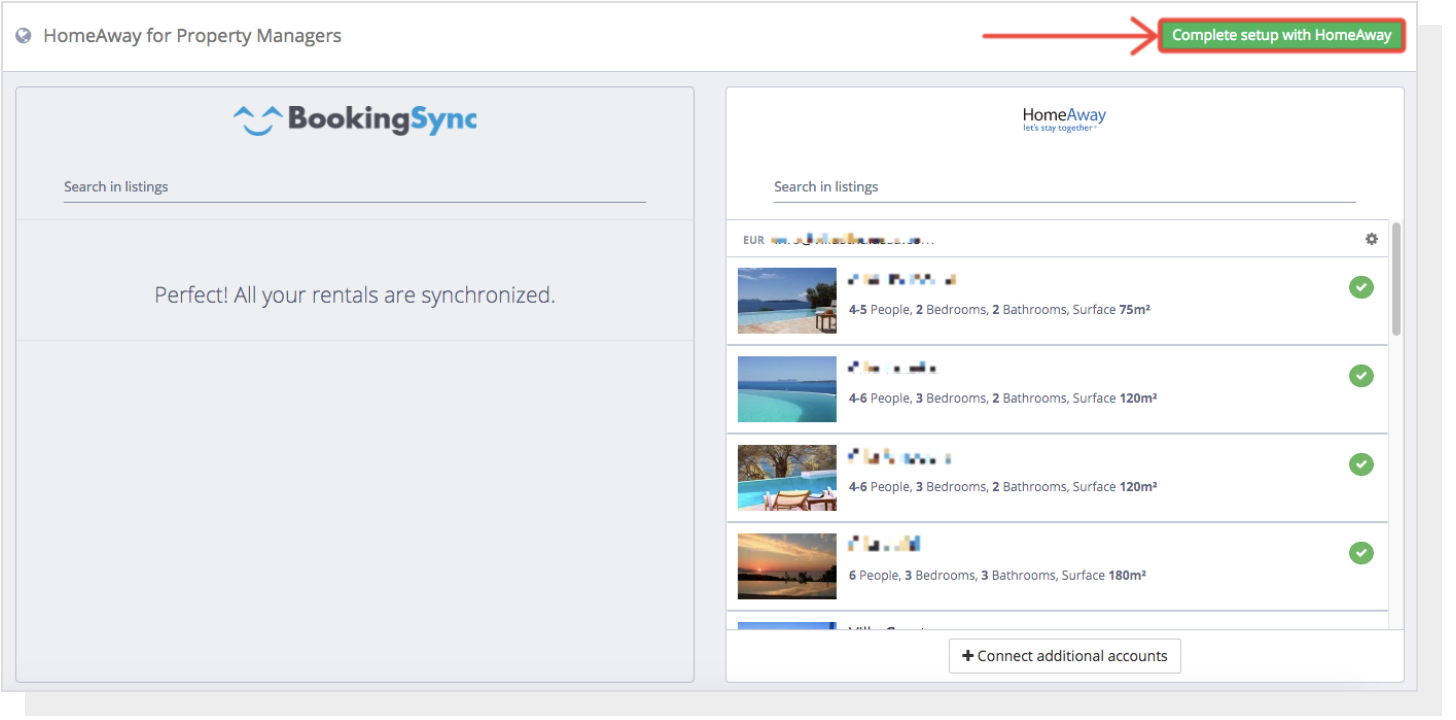Toggle sync for the 6-person 180m² property
Screen dimensions: 1456x720
pos(1361,553)
